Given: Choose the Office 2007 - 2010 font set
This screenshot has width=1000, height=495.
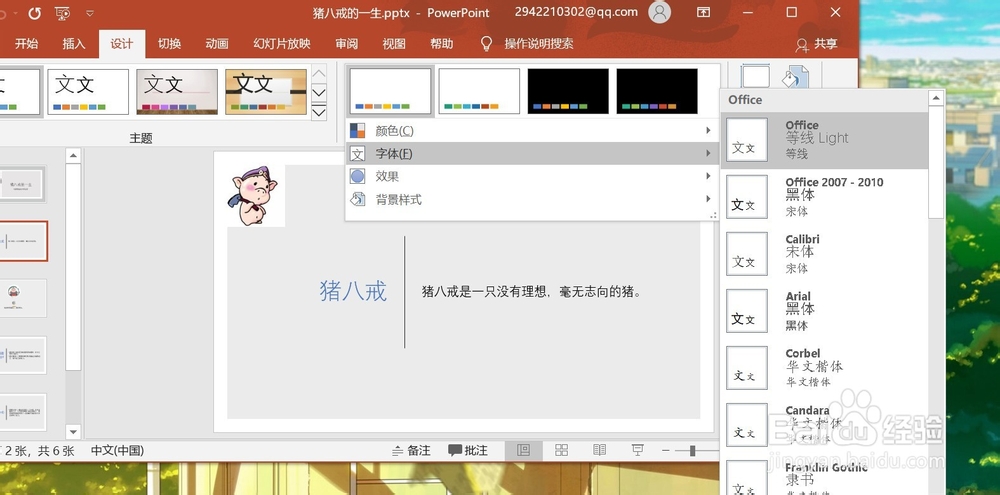Looking at the screenshot, I should click(825, 197).
